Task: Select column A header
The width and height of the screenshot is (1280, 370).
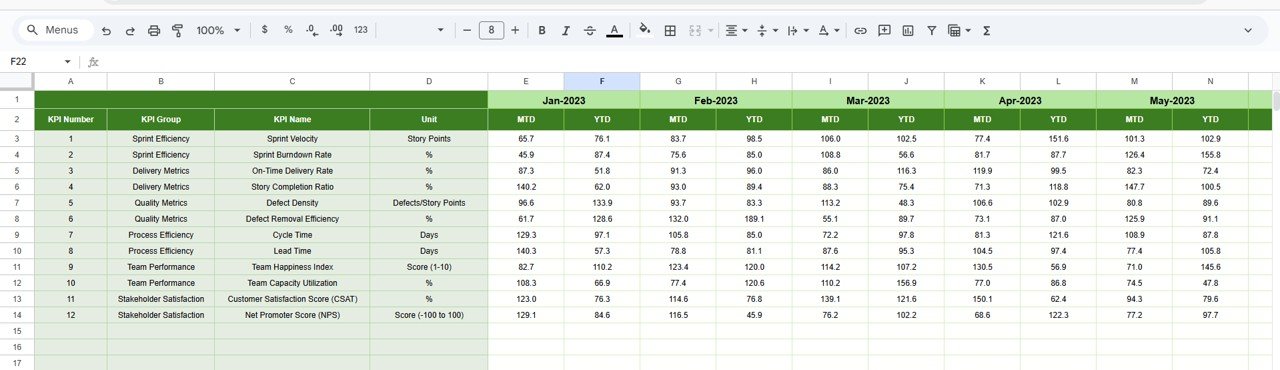Action: [70, 81]
